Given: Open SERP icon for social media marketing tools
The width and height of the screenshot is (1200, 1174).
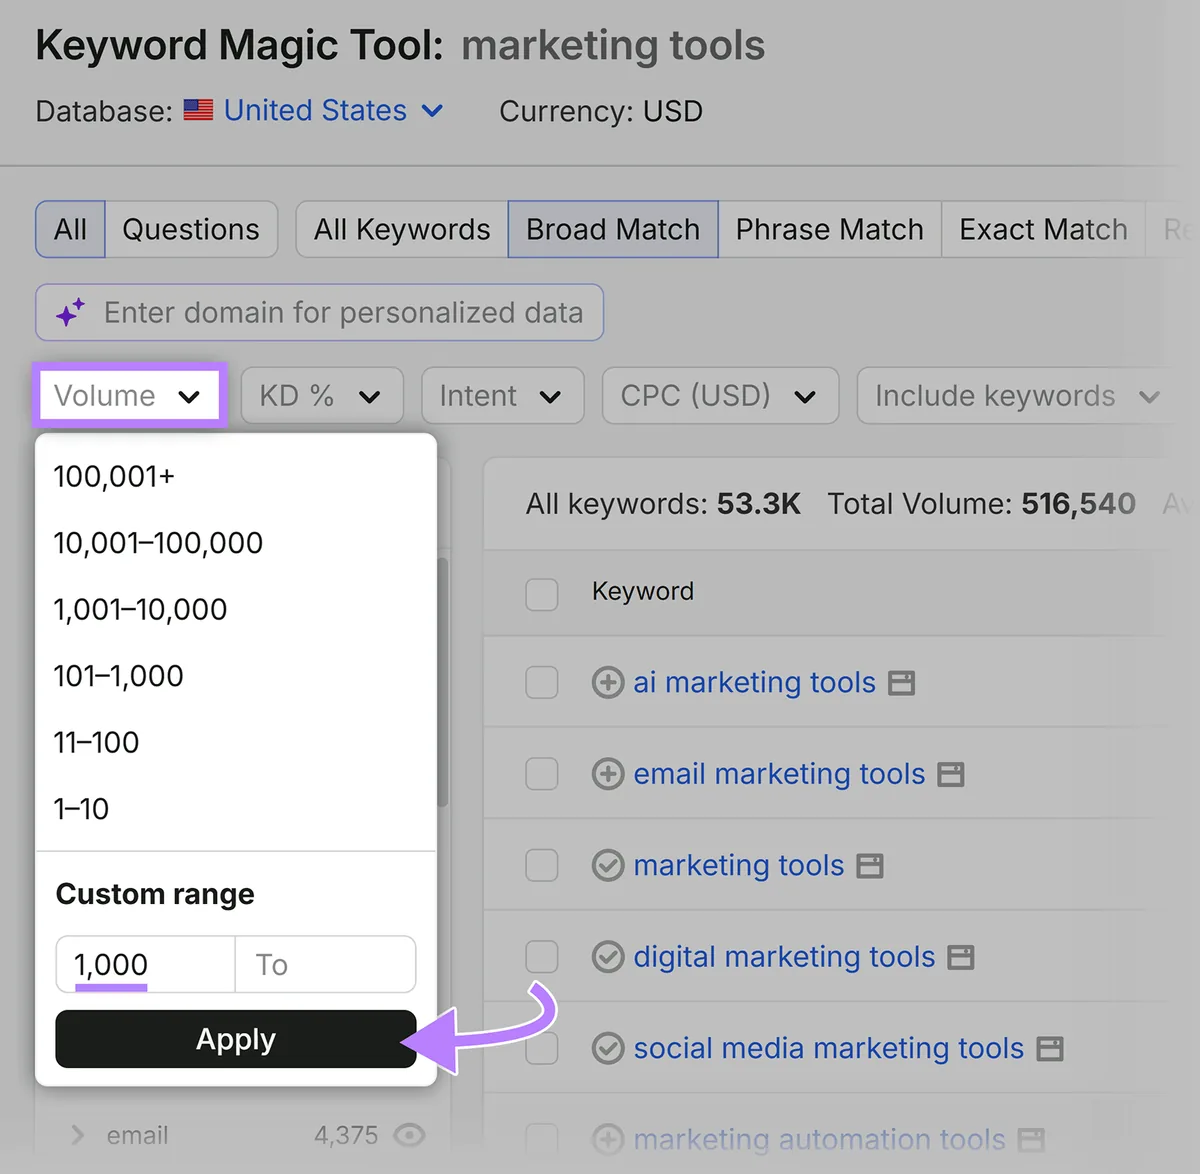Looking at the screenshot, I should pos(1050,1049).
